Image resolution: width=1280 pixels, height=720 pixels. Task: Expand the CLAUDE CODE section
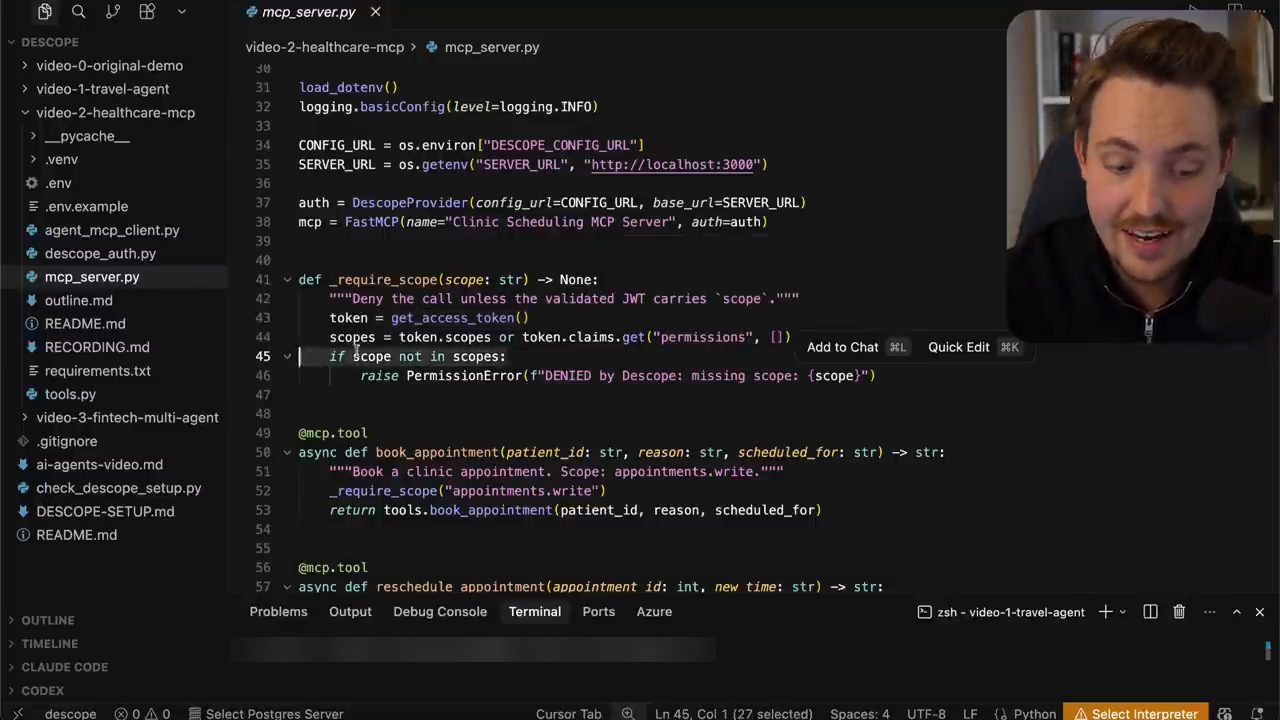64,667
